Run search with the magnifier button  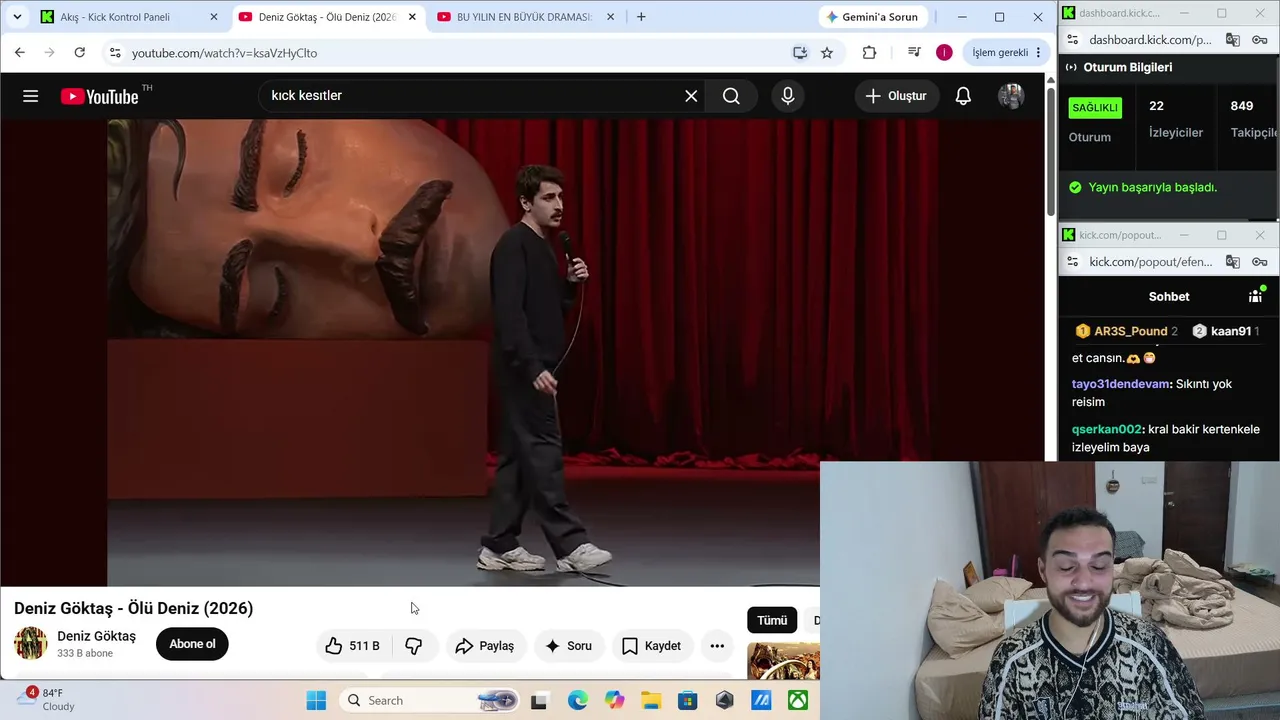coord(731,96)
